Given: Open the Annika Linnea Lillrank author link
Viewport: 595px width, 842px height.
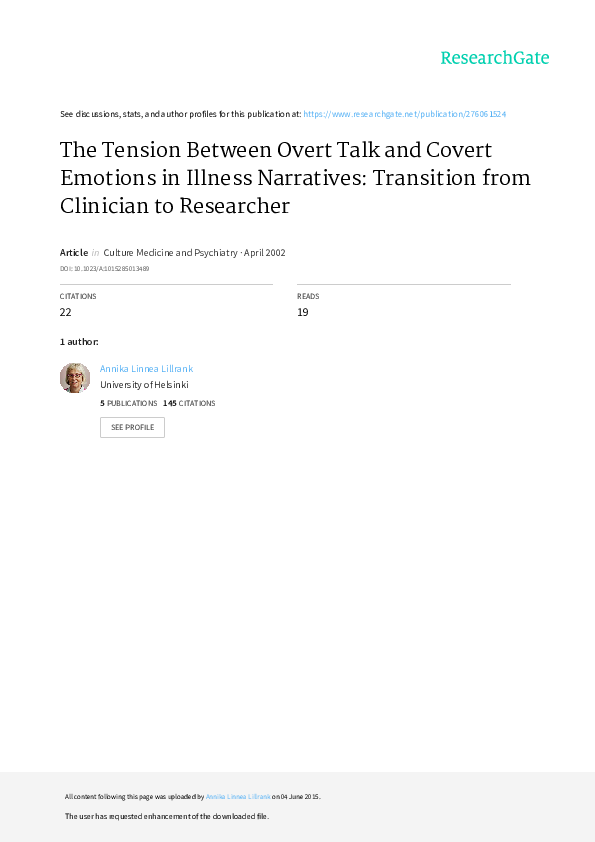Looking at the screenshot, I should coord(146,369).
